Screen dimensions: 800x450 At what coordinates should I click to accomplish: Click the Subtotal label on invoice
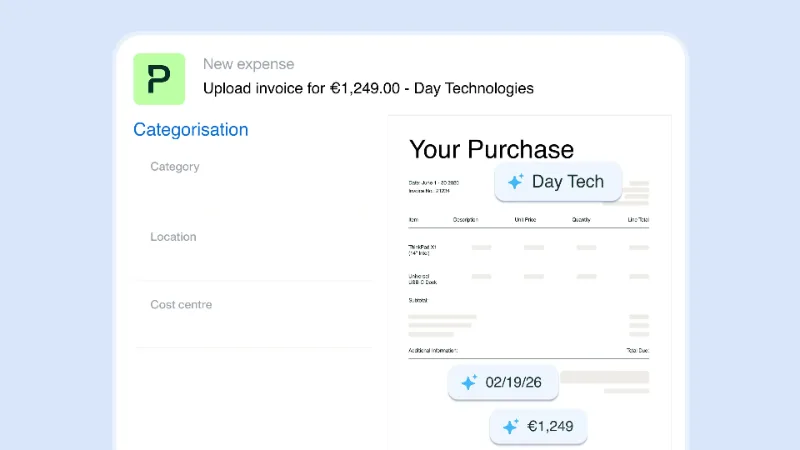(418, 301)
